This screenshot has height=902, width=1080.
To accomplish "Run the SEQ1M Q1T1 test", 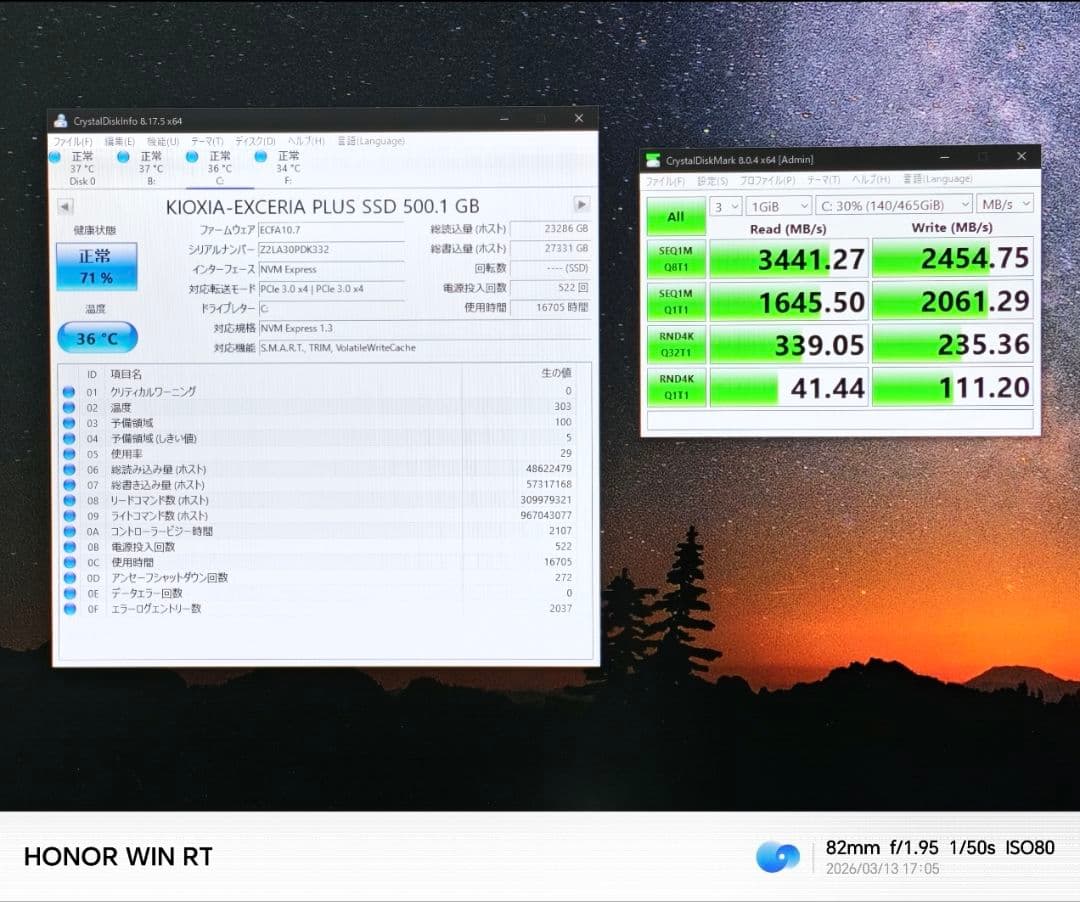I will 676,302.
